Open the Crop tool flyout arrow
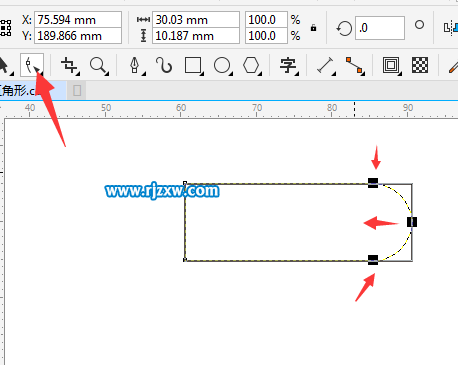This screenshot has height=365, width=458. (x=78, y=73)
